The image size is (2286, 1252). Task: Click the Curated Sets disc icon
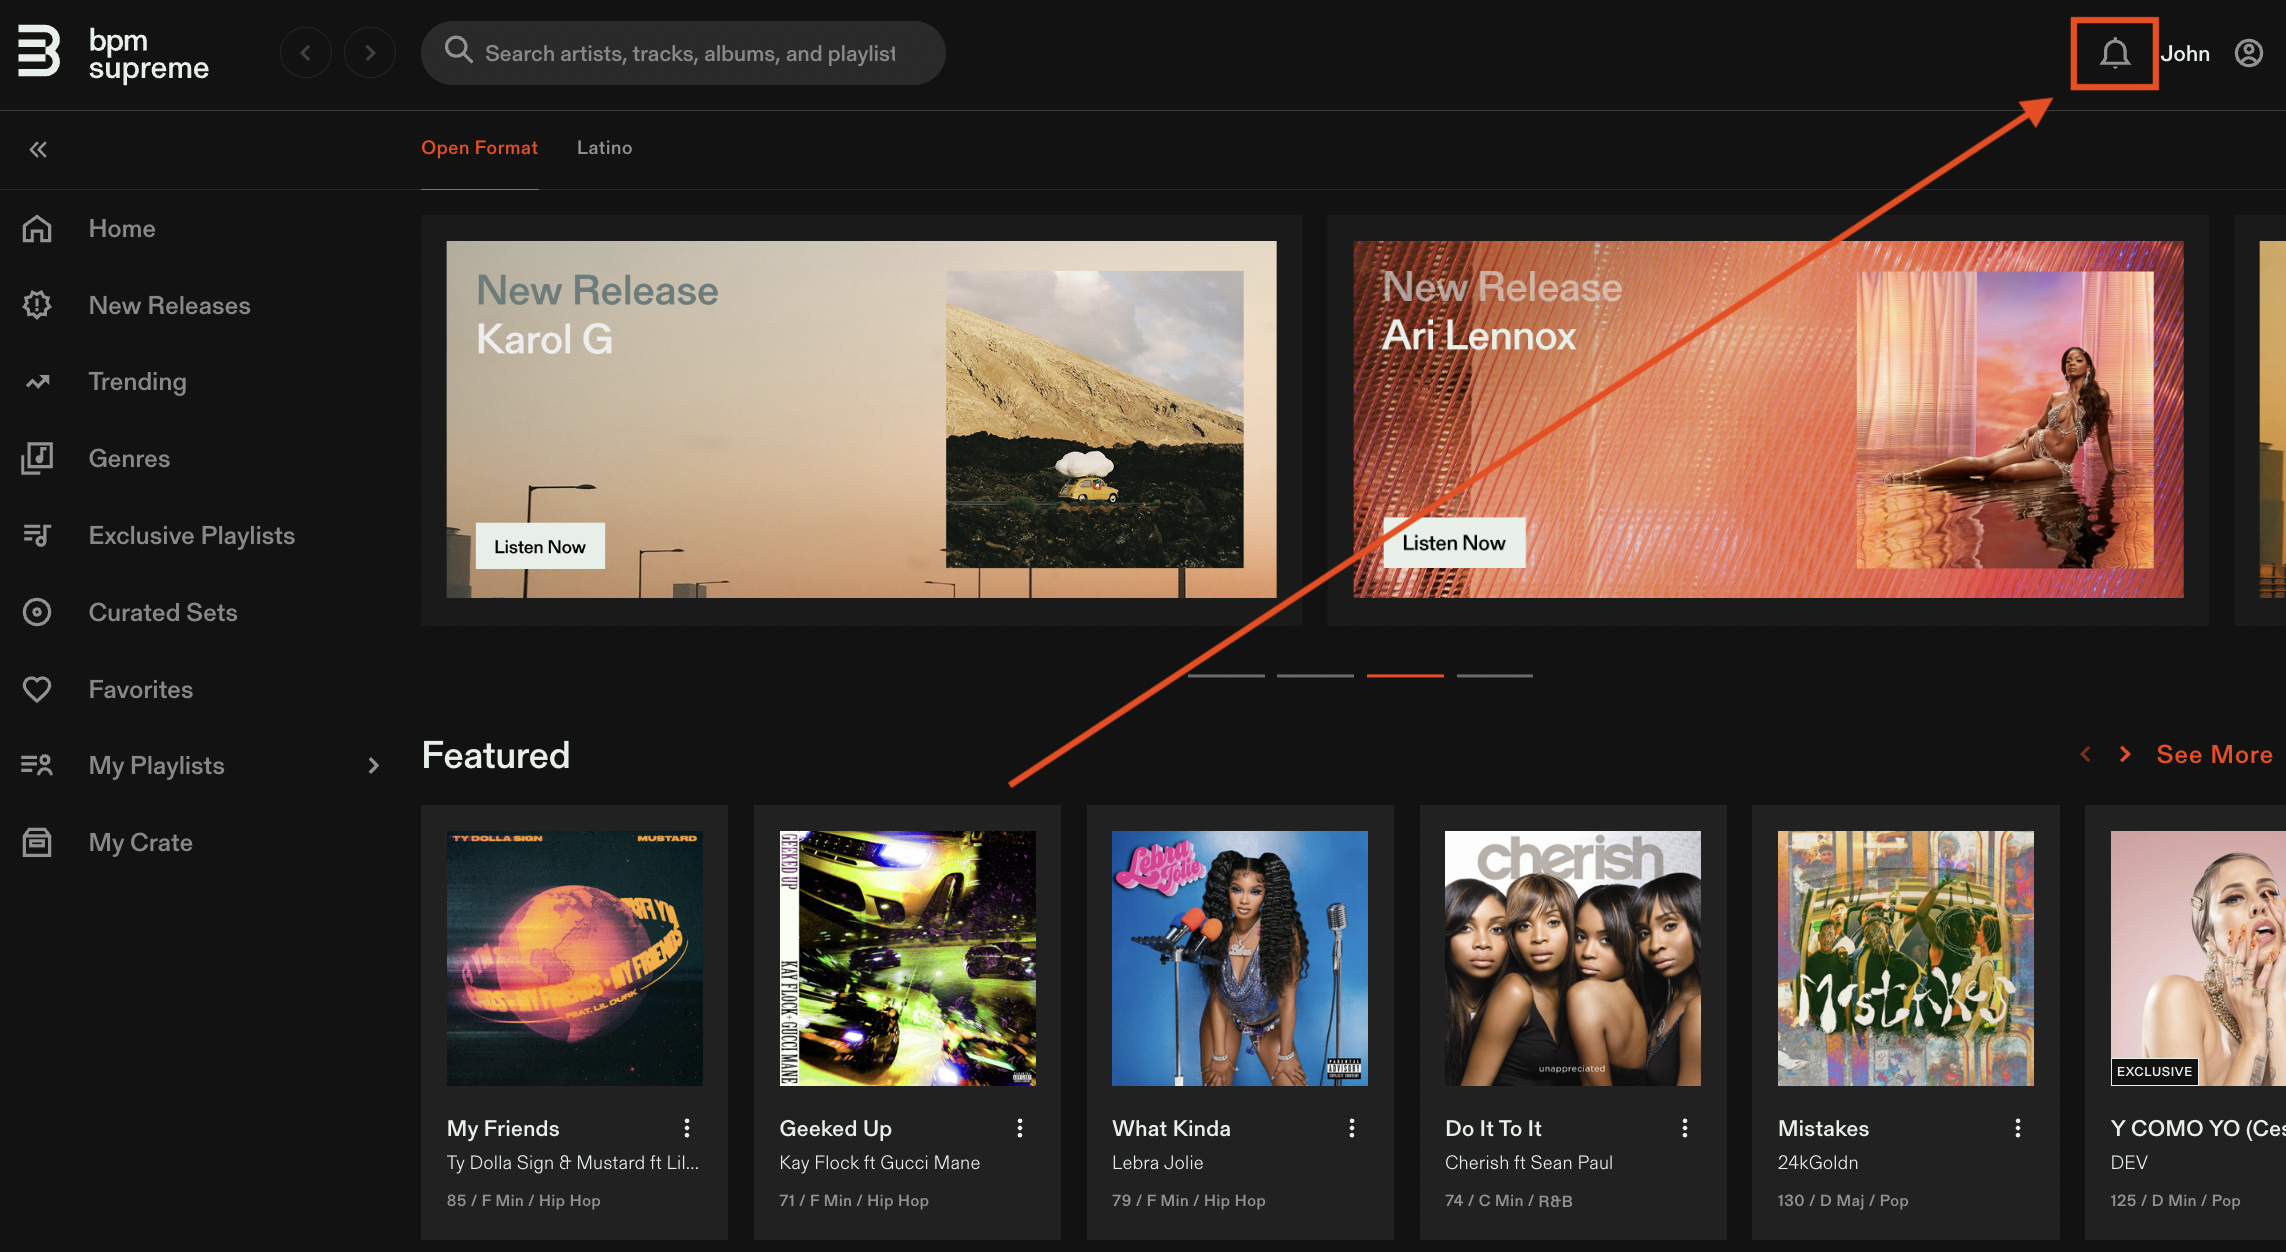(37, 612)
